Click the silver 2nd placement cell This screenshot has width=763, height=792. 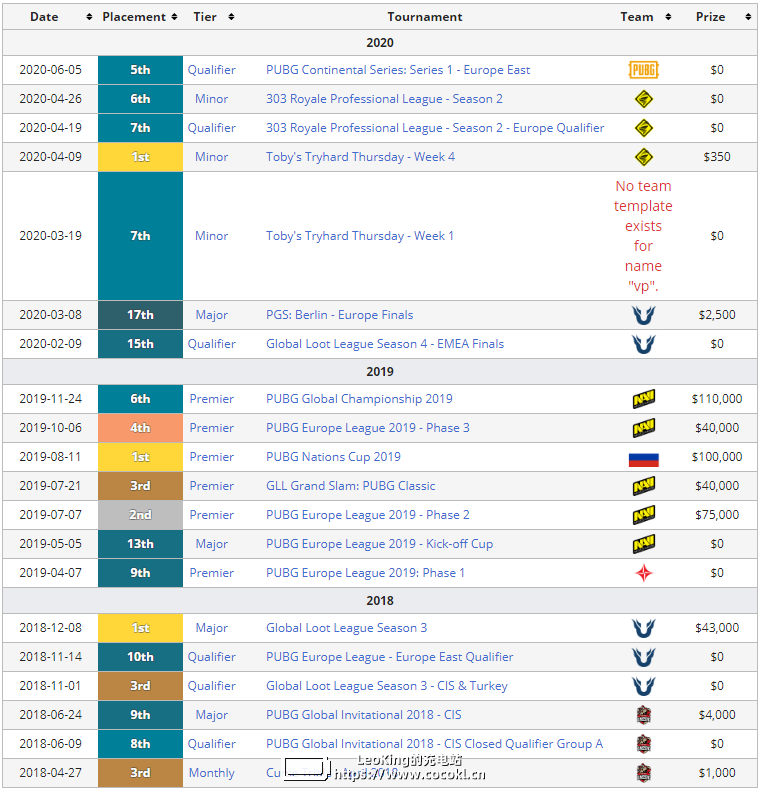pyautogui.click(x=140, y=515)
